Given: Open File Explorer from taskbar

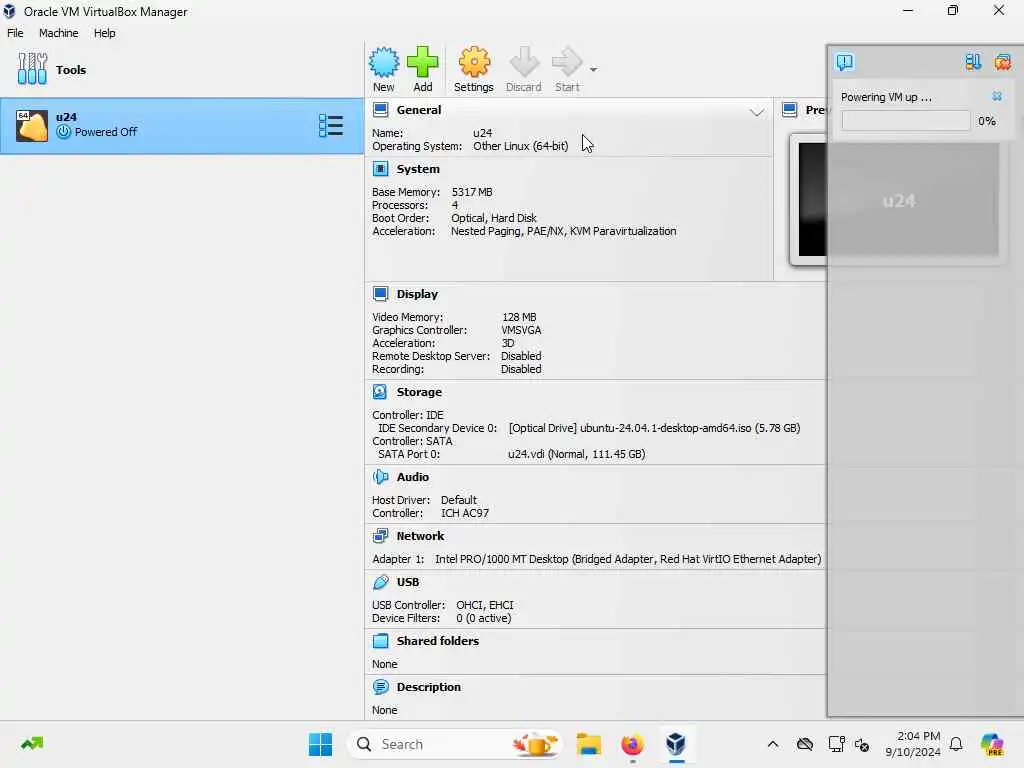Looking at the screenshot, I should [x=588, y=744].
